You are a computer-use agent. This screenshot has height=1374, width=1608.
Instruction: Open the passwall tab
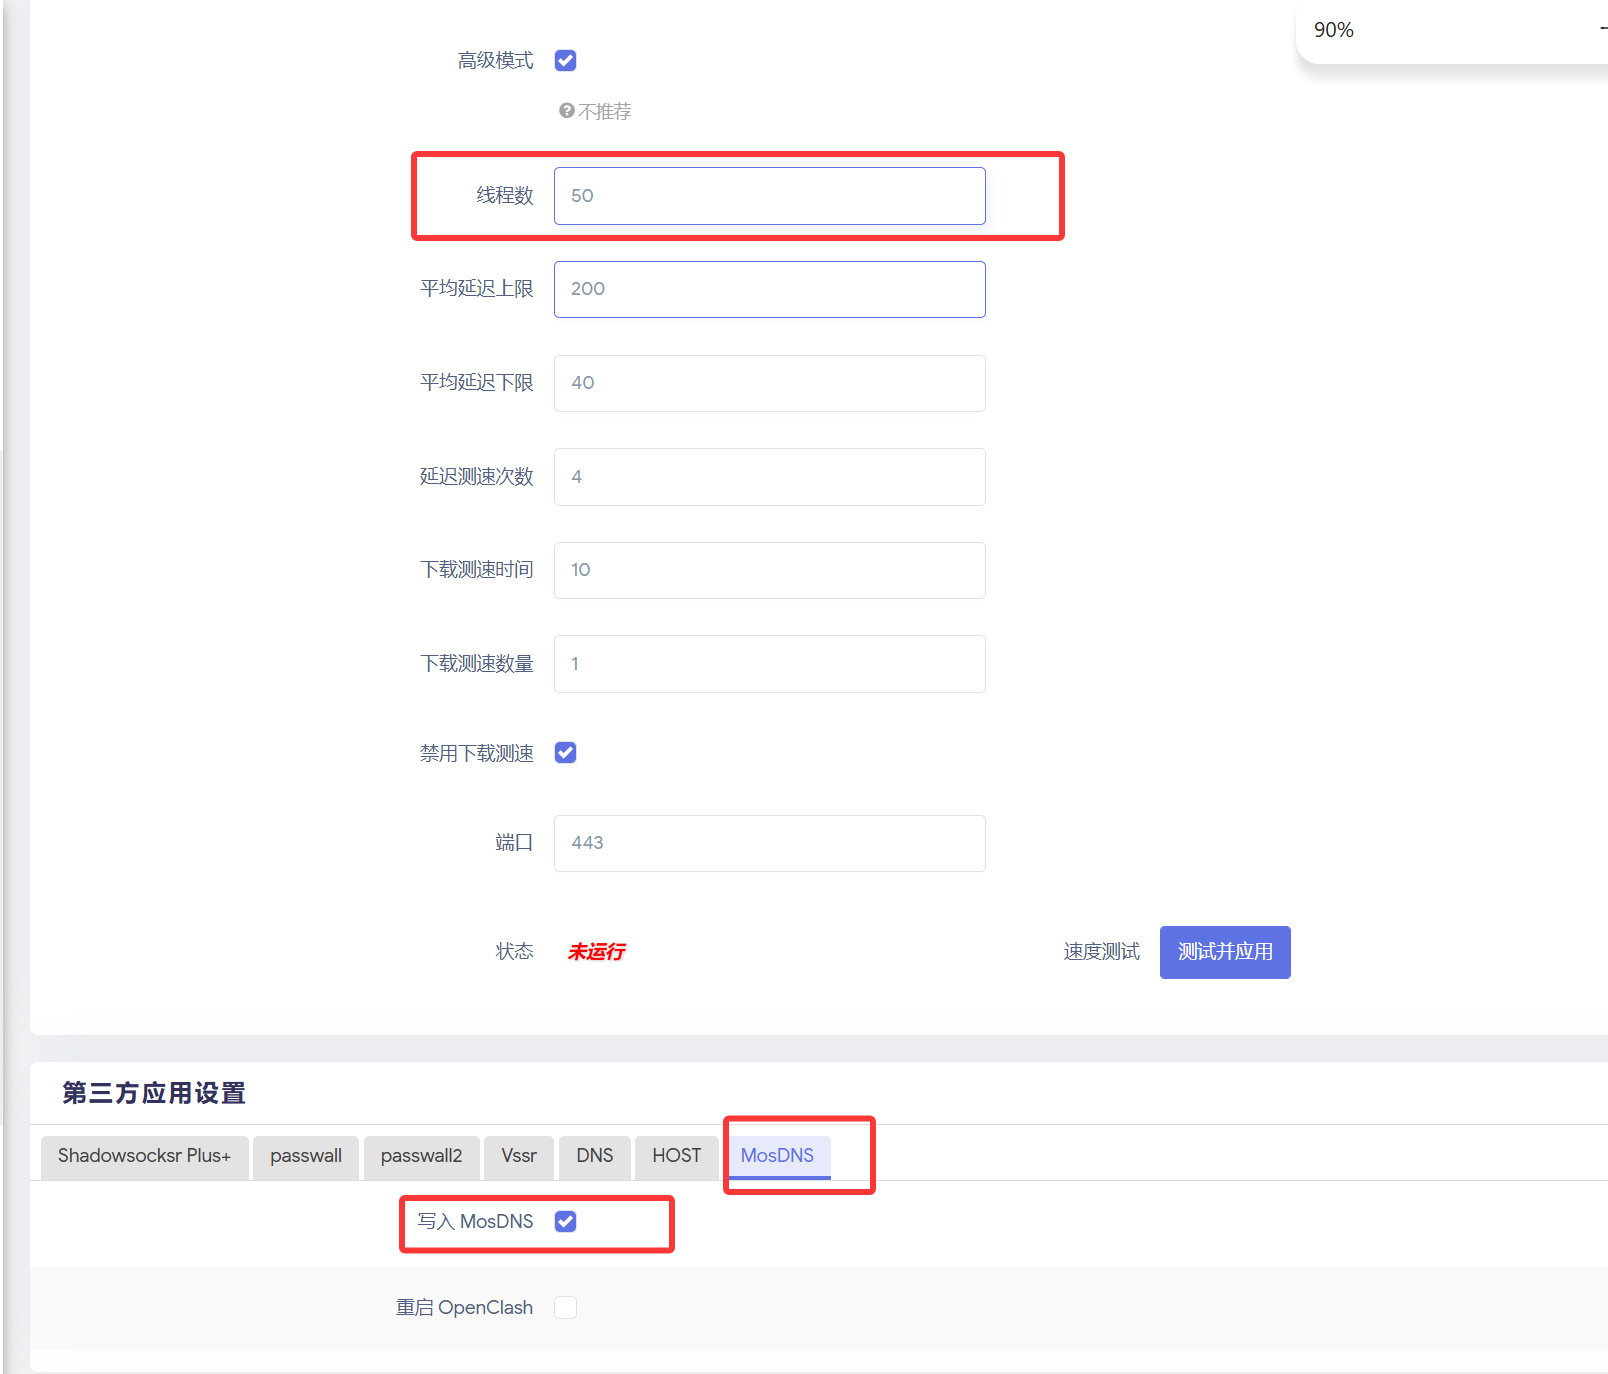coord(305,1156)
